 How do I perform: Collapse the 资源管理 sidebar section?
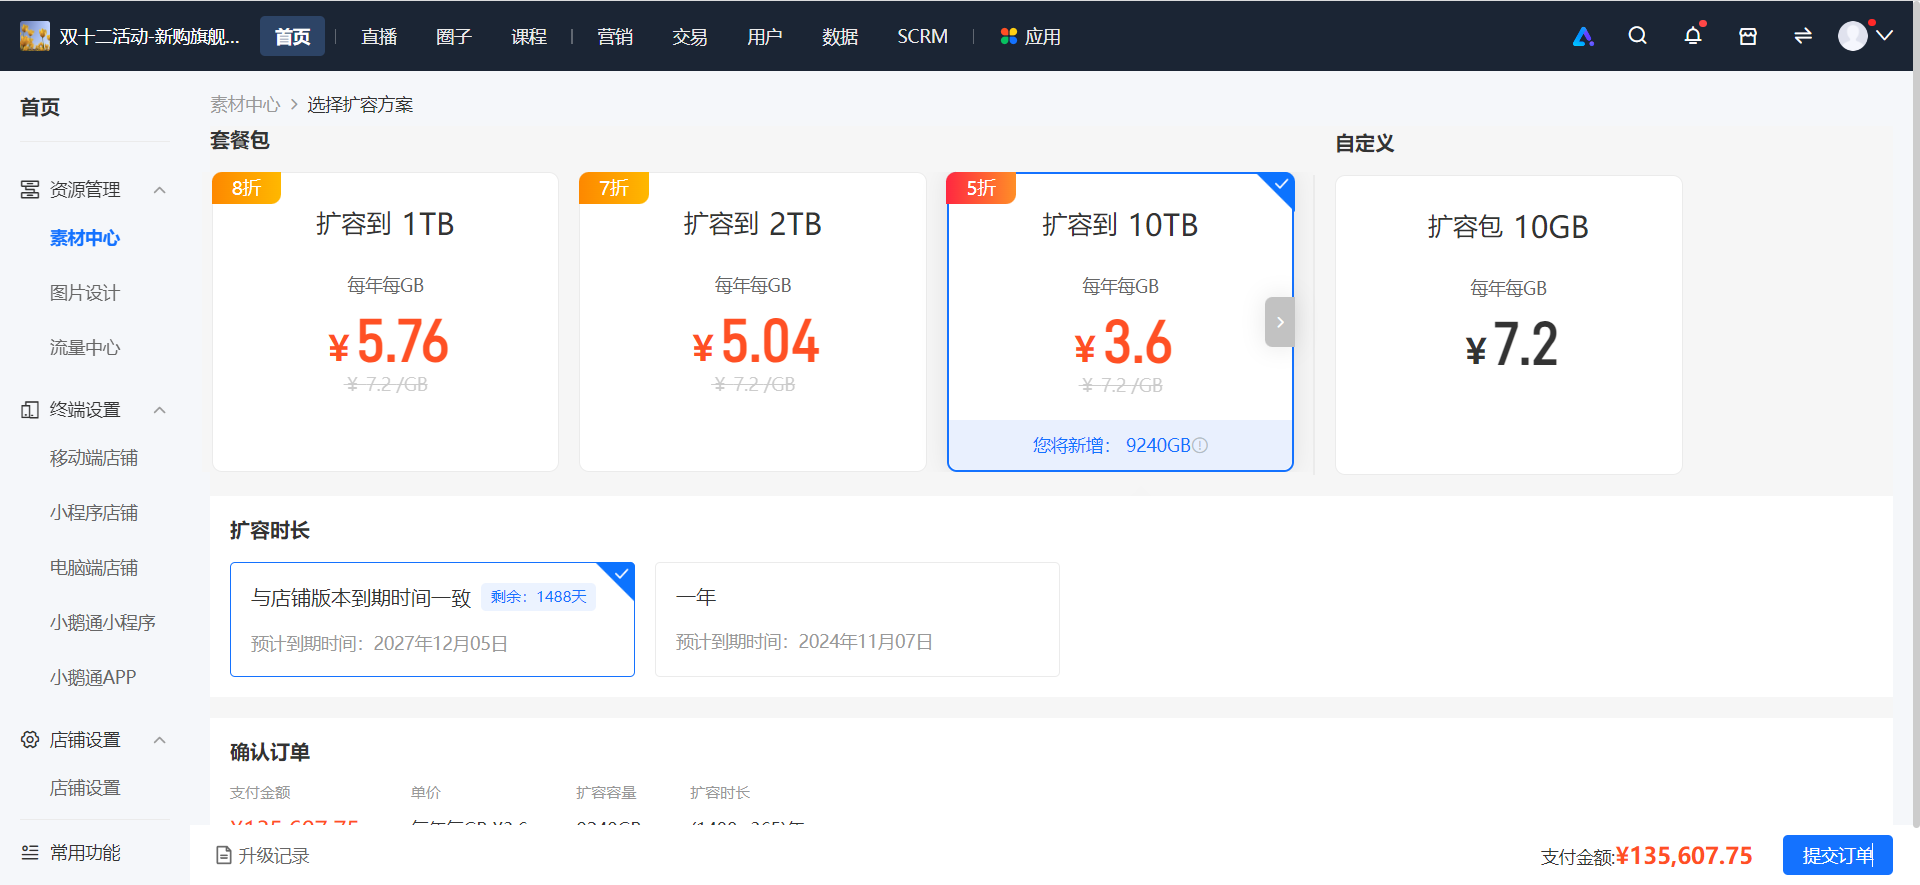tap(160, 190)
